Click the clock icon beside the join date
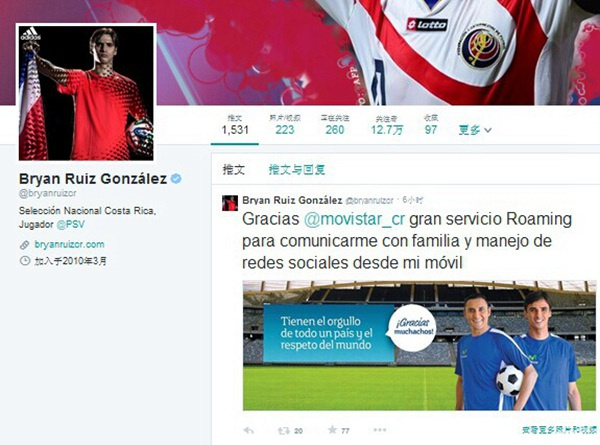The image size is (600, 445). click(24, 261)
